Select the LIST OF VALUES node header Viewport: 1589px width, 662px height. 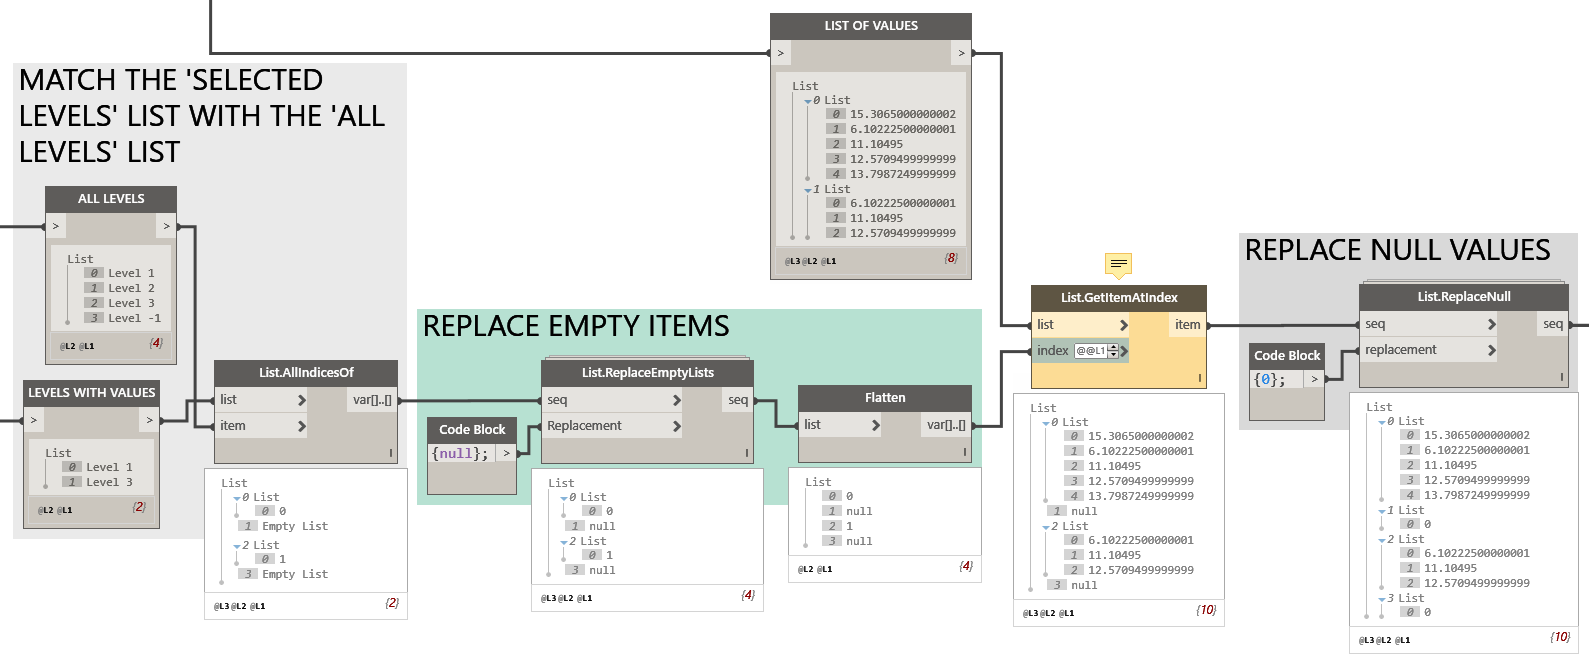(871, 26)
